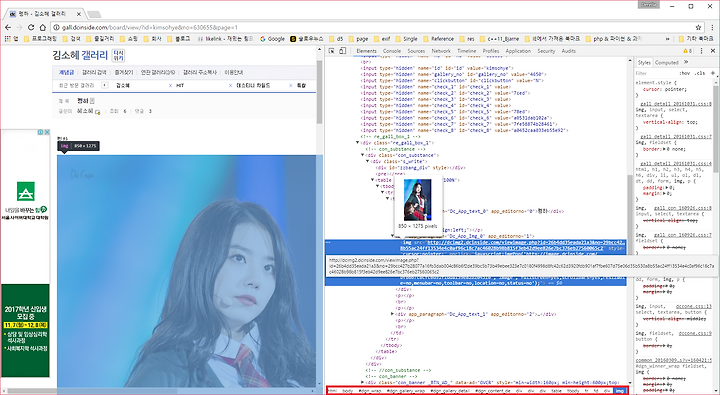
Task: Click the DevTools warning count icon
Action: click(x=687, y=51)
